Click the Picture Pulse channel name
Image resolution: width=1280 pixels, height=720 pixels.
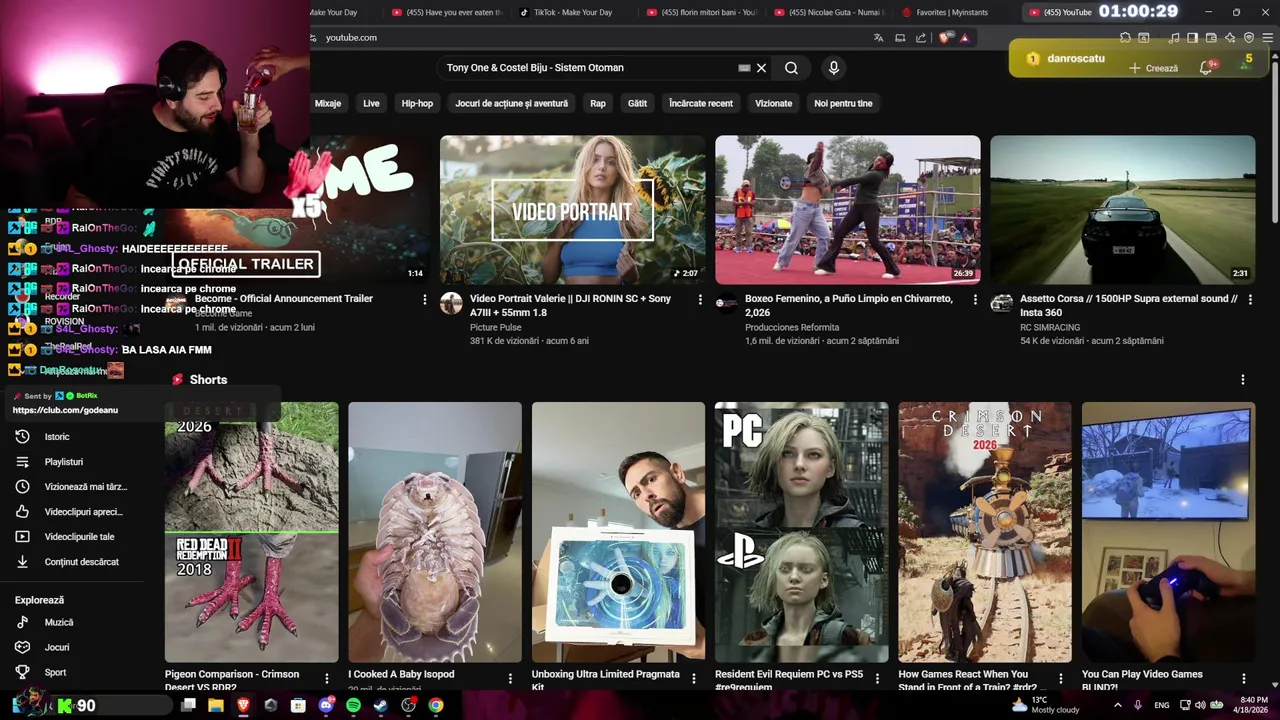[x=496, y=327]
